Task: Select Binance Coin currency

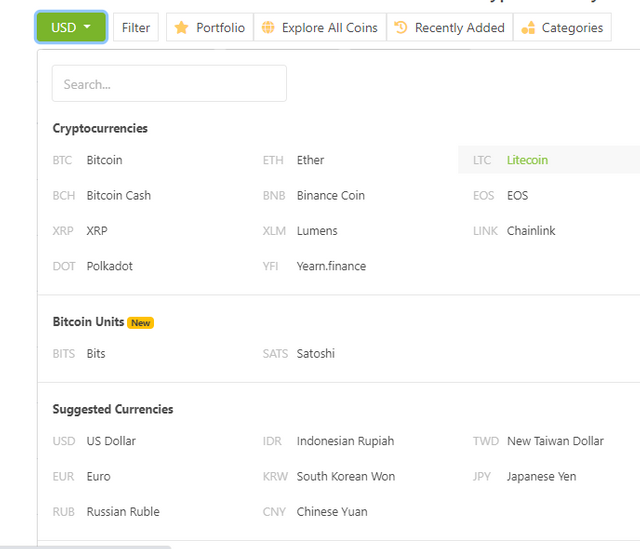Action: pos(330,195)
